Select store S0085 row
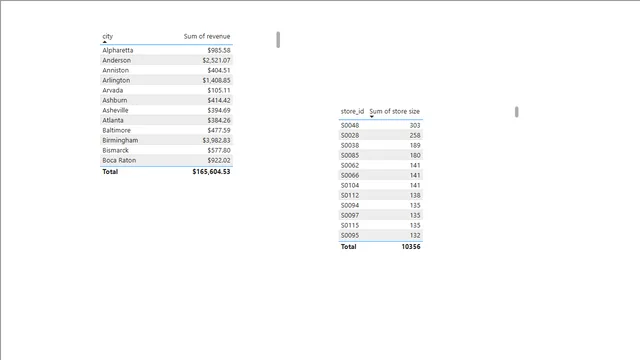 [x=380, y=156]
